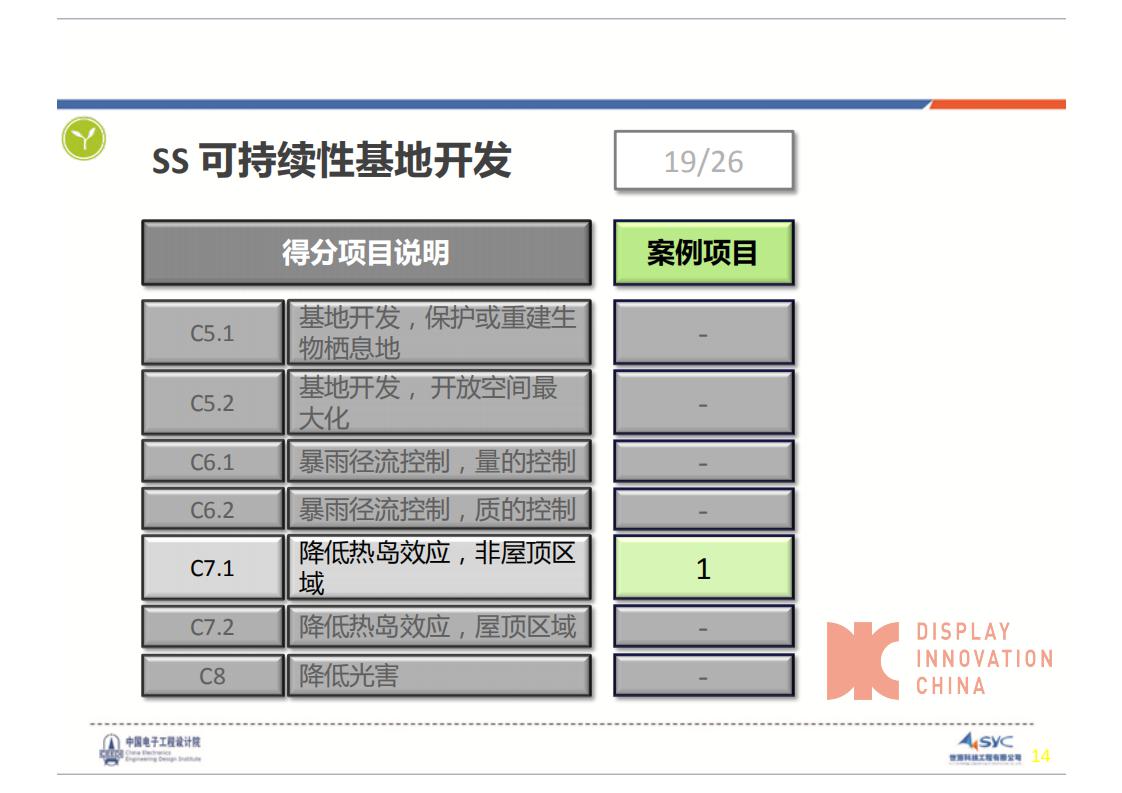Select the C7.2 code cell
Viewport: 1122px width, 793px height.
click(213, 627)
